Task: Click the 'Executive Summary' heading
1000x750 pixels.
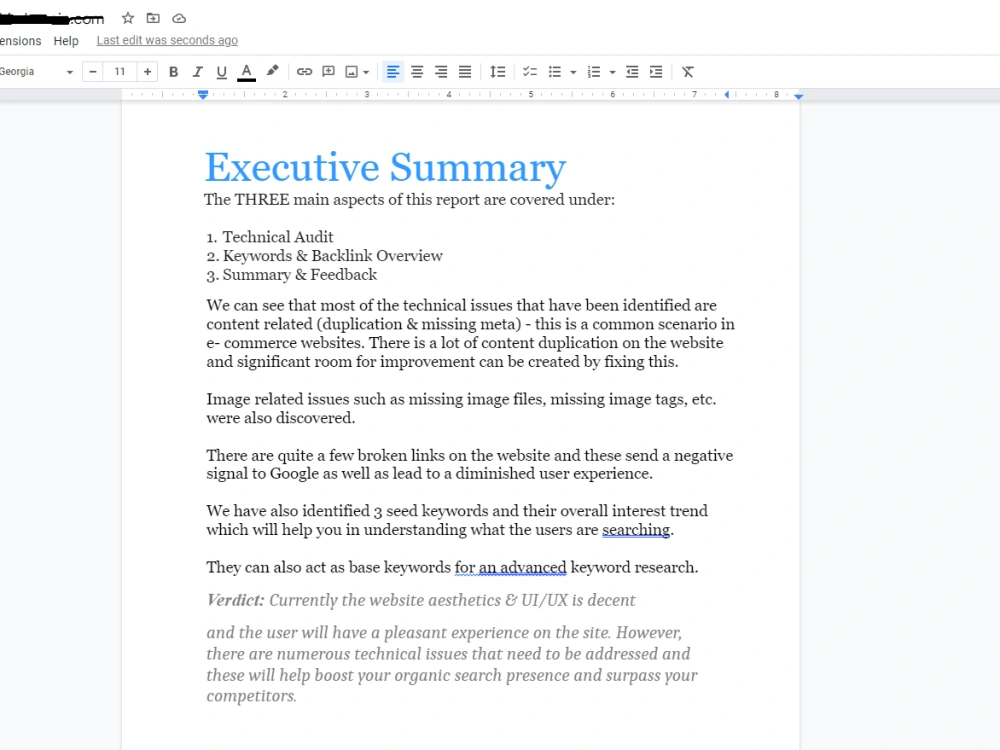Action: click(385, 168)
